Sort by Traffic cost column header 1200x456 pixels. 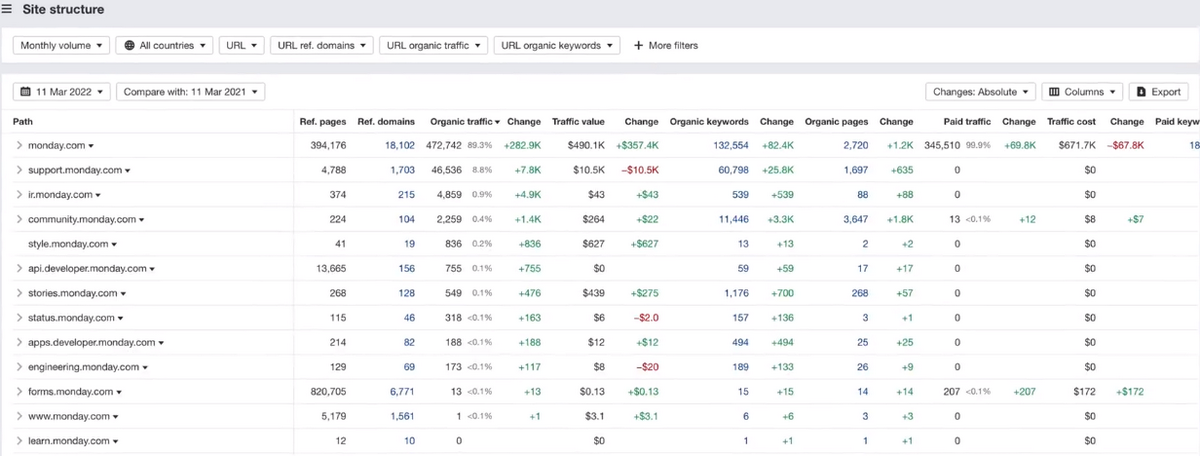point(1071,122)
